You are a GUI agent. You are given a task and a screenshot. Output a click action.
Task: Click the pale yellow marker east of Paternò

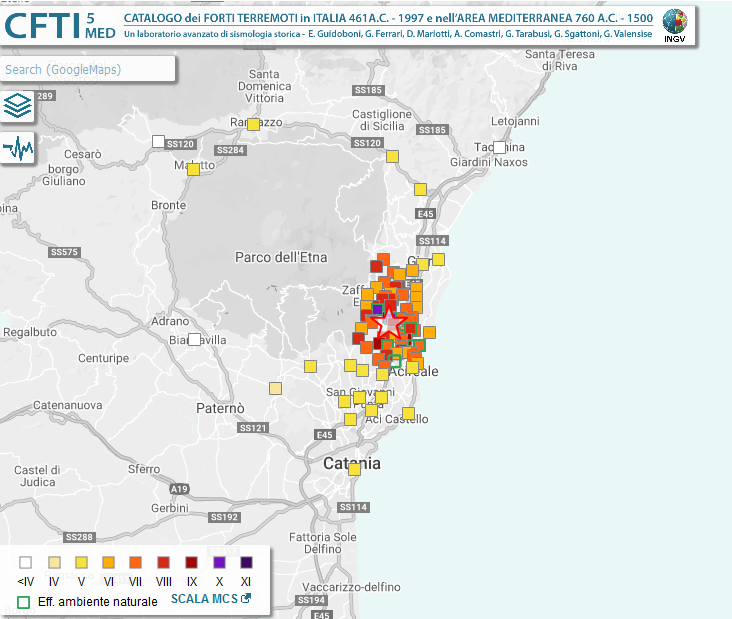275,388
